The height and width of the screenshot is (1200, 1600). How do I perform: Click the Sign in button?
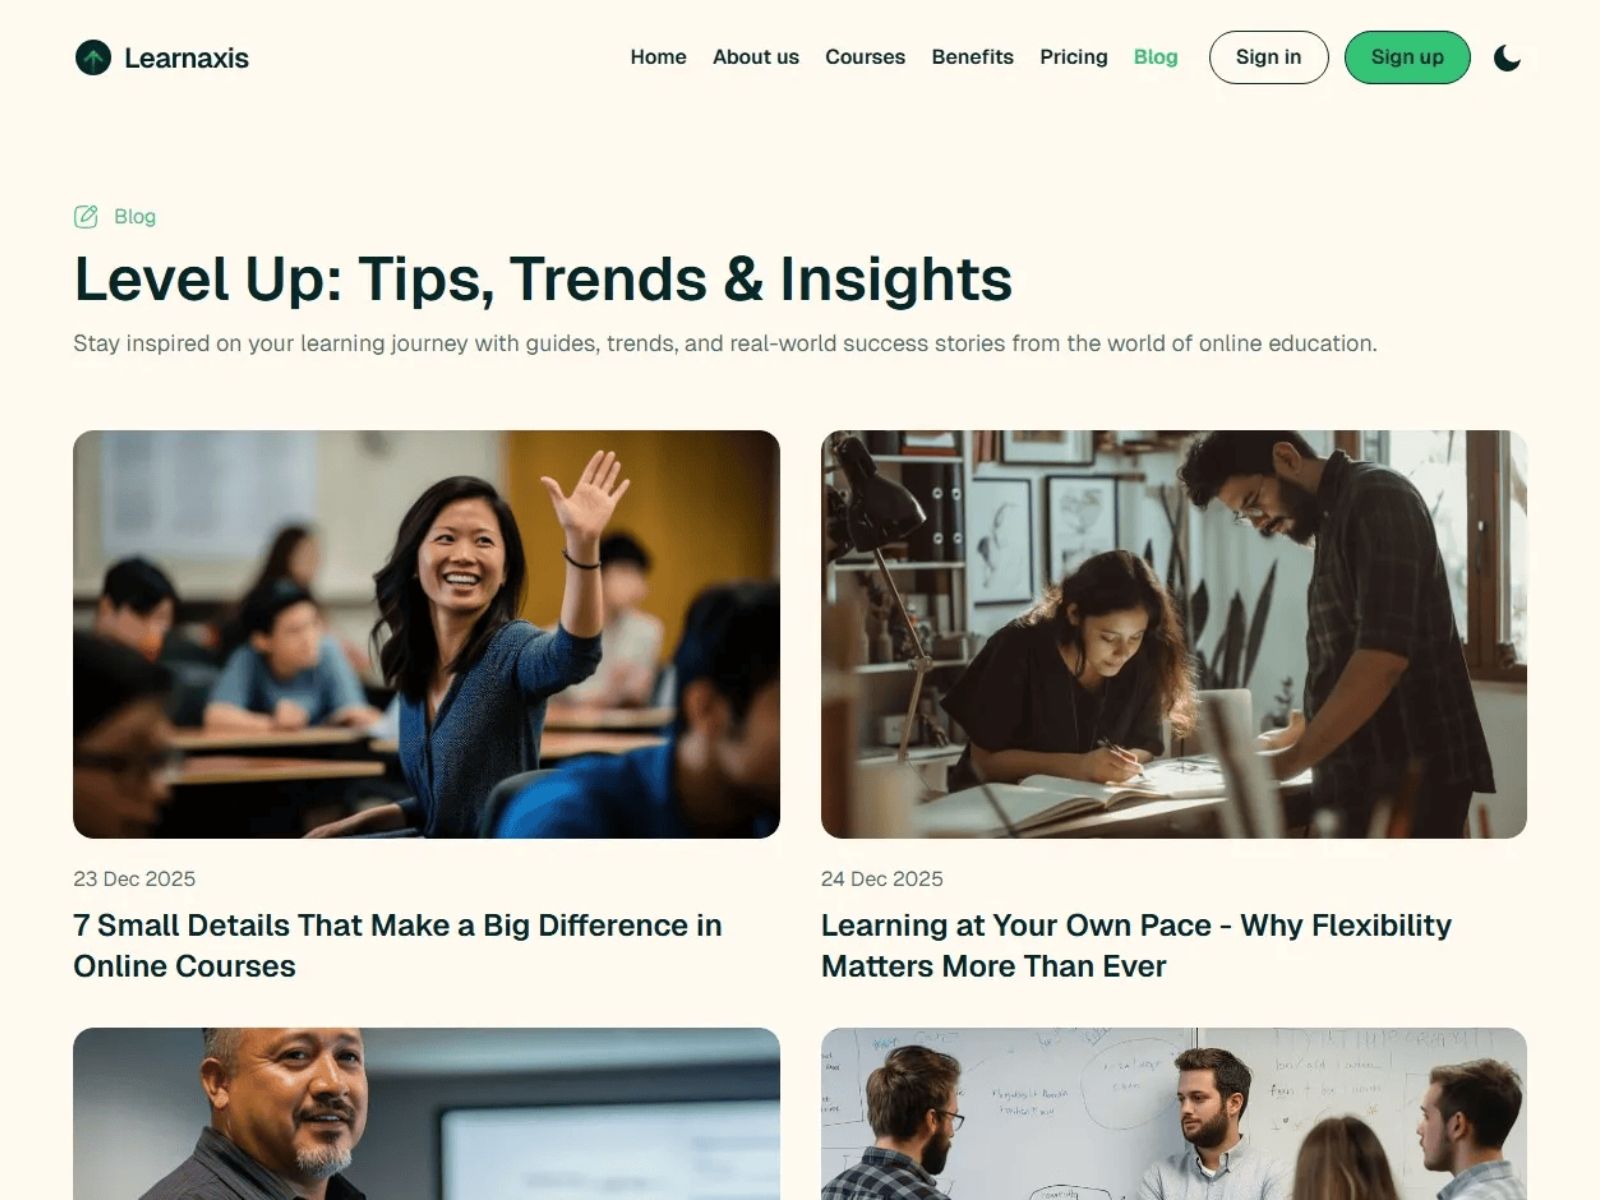pyautogui.click(x=1268, y=57)
